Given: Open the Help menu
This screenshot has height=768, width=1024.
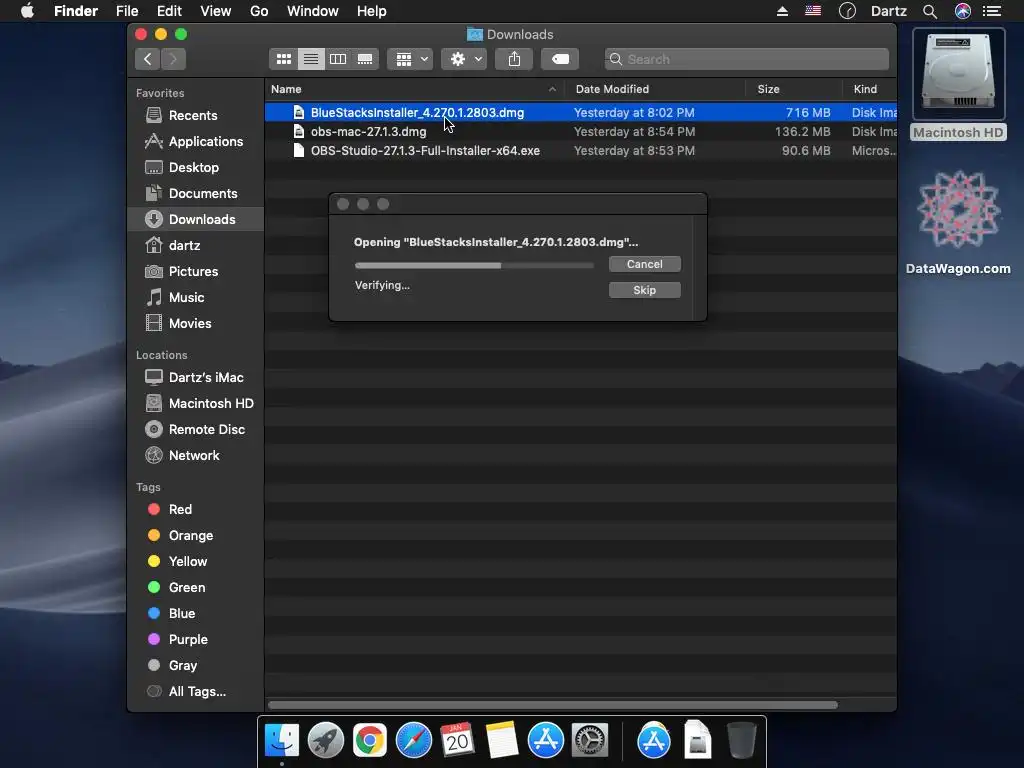Looking at the screenshot, I should click(372, 11).
